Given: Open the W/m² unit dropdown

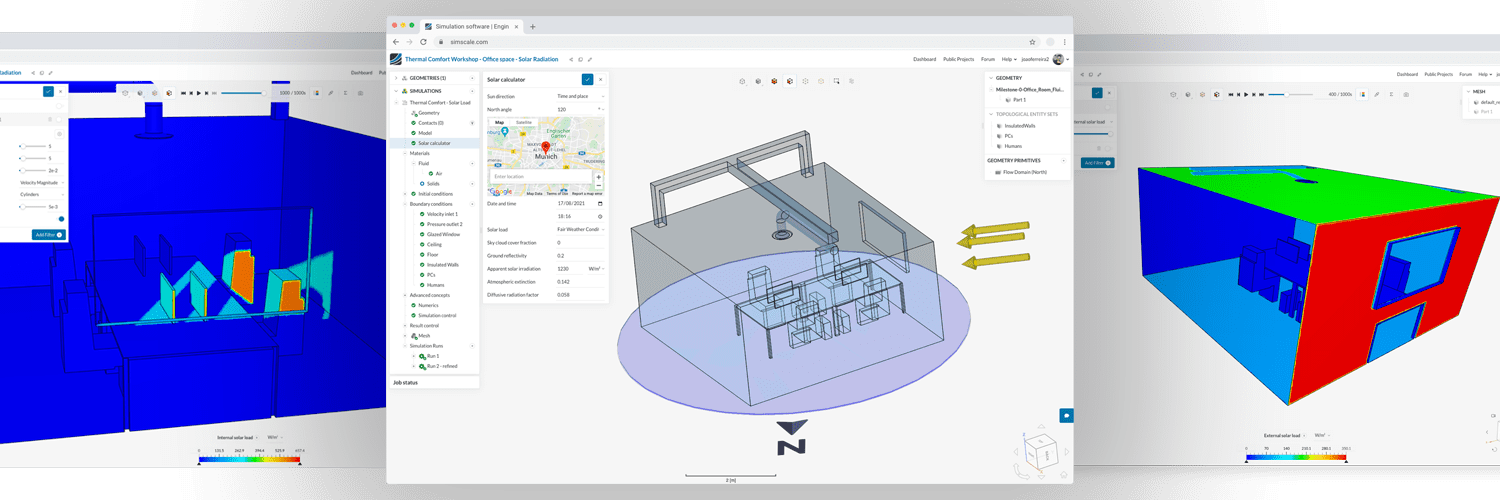Looking at the screenshot, I should (596, 269).
